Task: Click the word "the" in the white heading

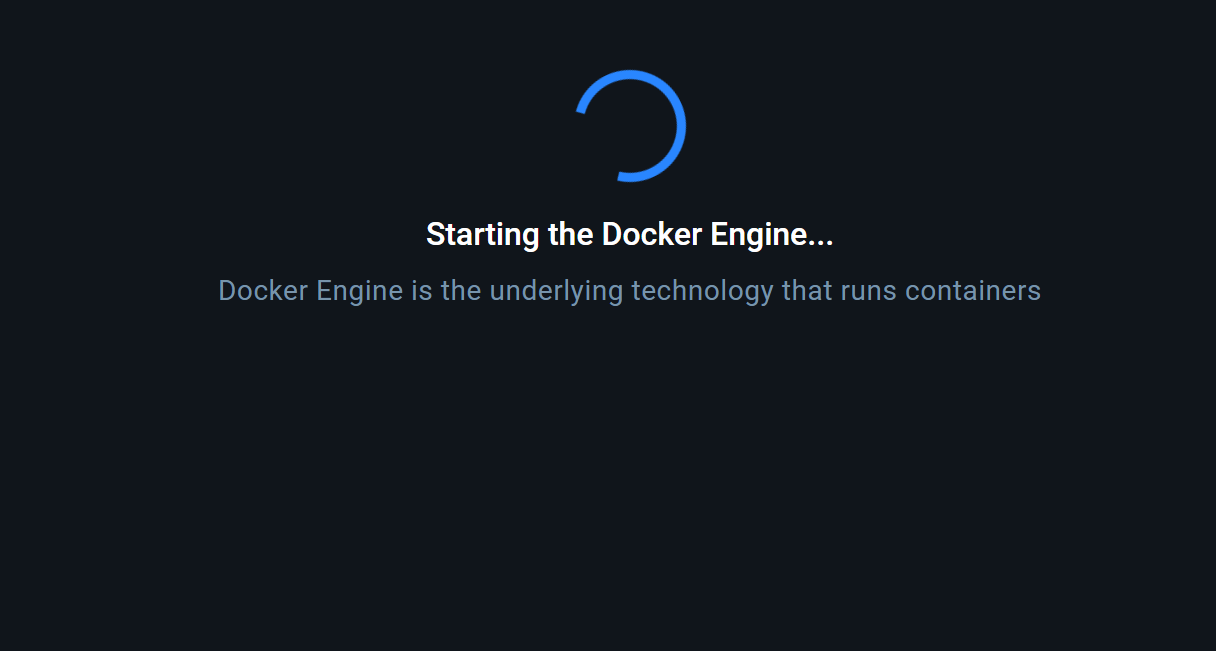Action: [571, 235]
